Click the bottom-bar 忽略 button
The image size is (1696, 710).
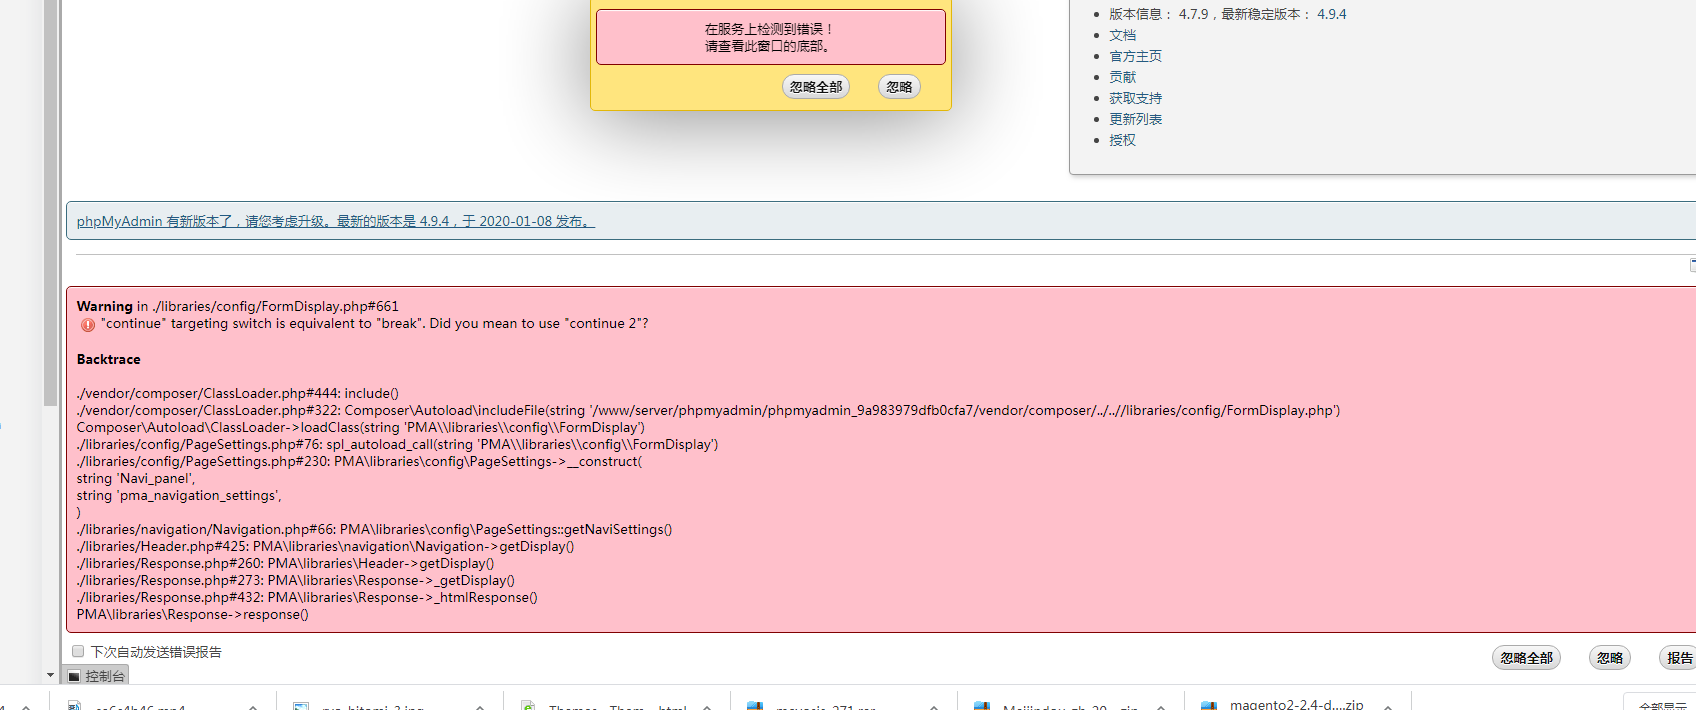pyautogui.click(x=1610, y=658)
